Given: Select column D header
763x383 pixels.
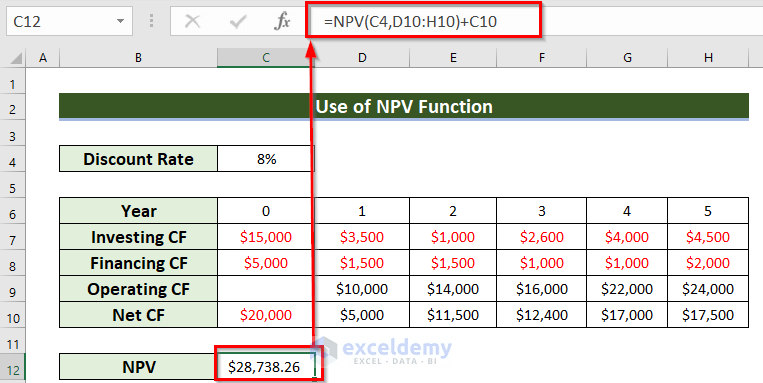Looking at the screenshot, I should [x=362, y=58].
